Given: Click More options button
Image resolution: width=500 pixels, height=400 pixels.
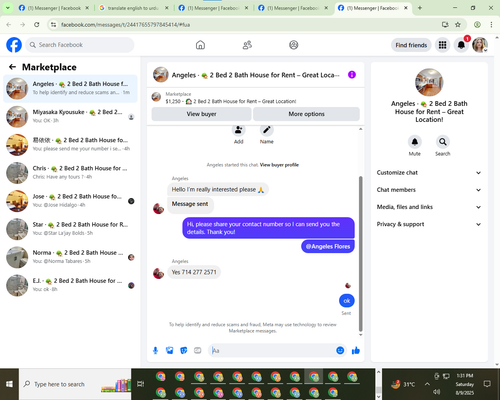Looking at the screenshot, I should (x=306, y=114).
